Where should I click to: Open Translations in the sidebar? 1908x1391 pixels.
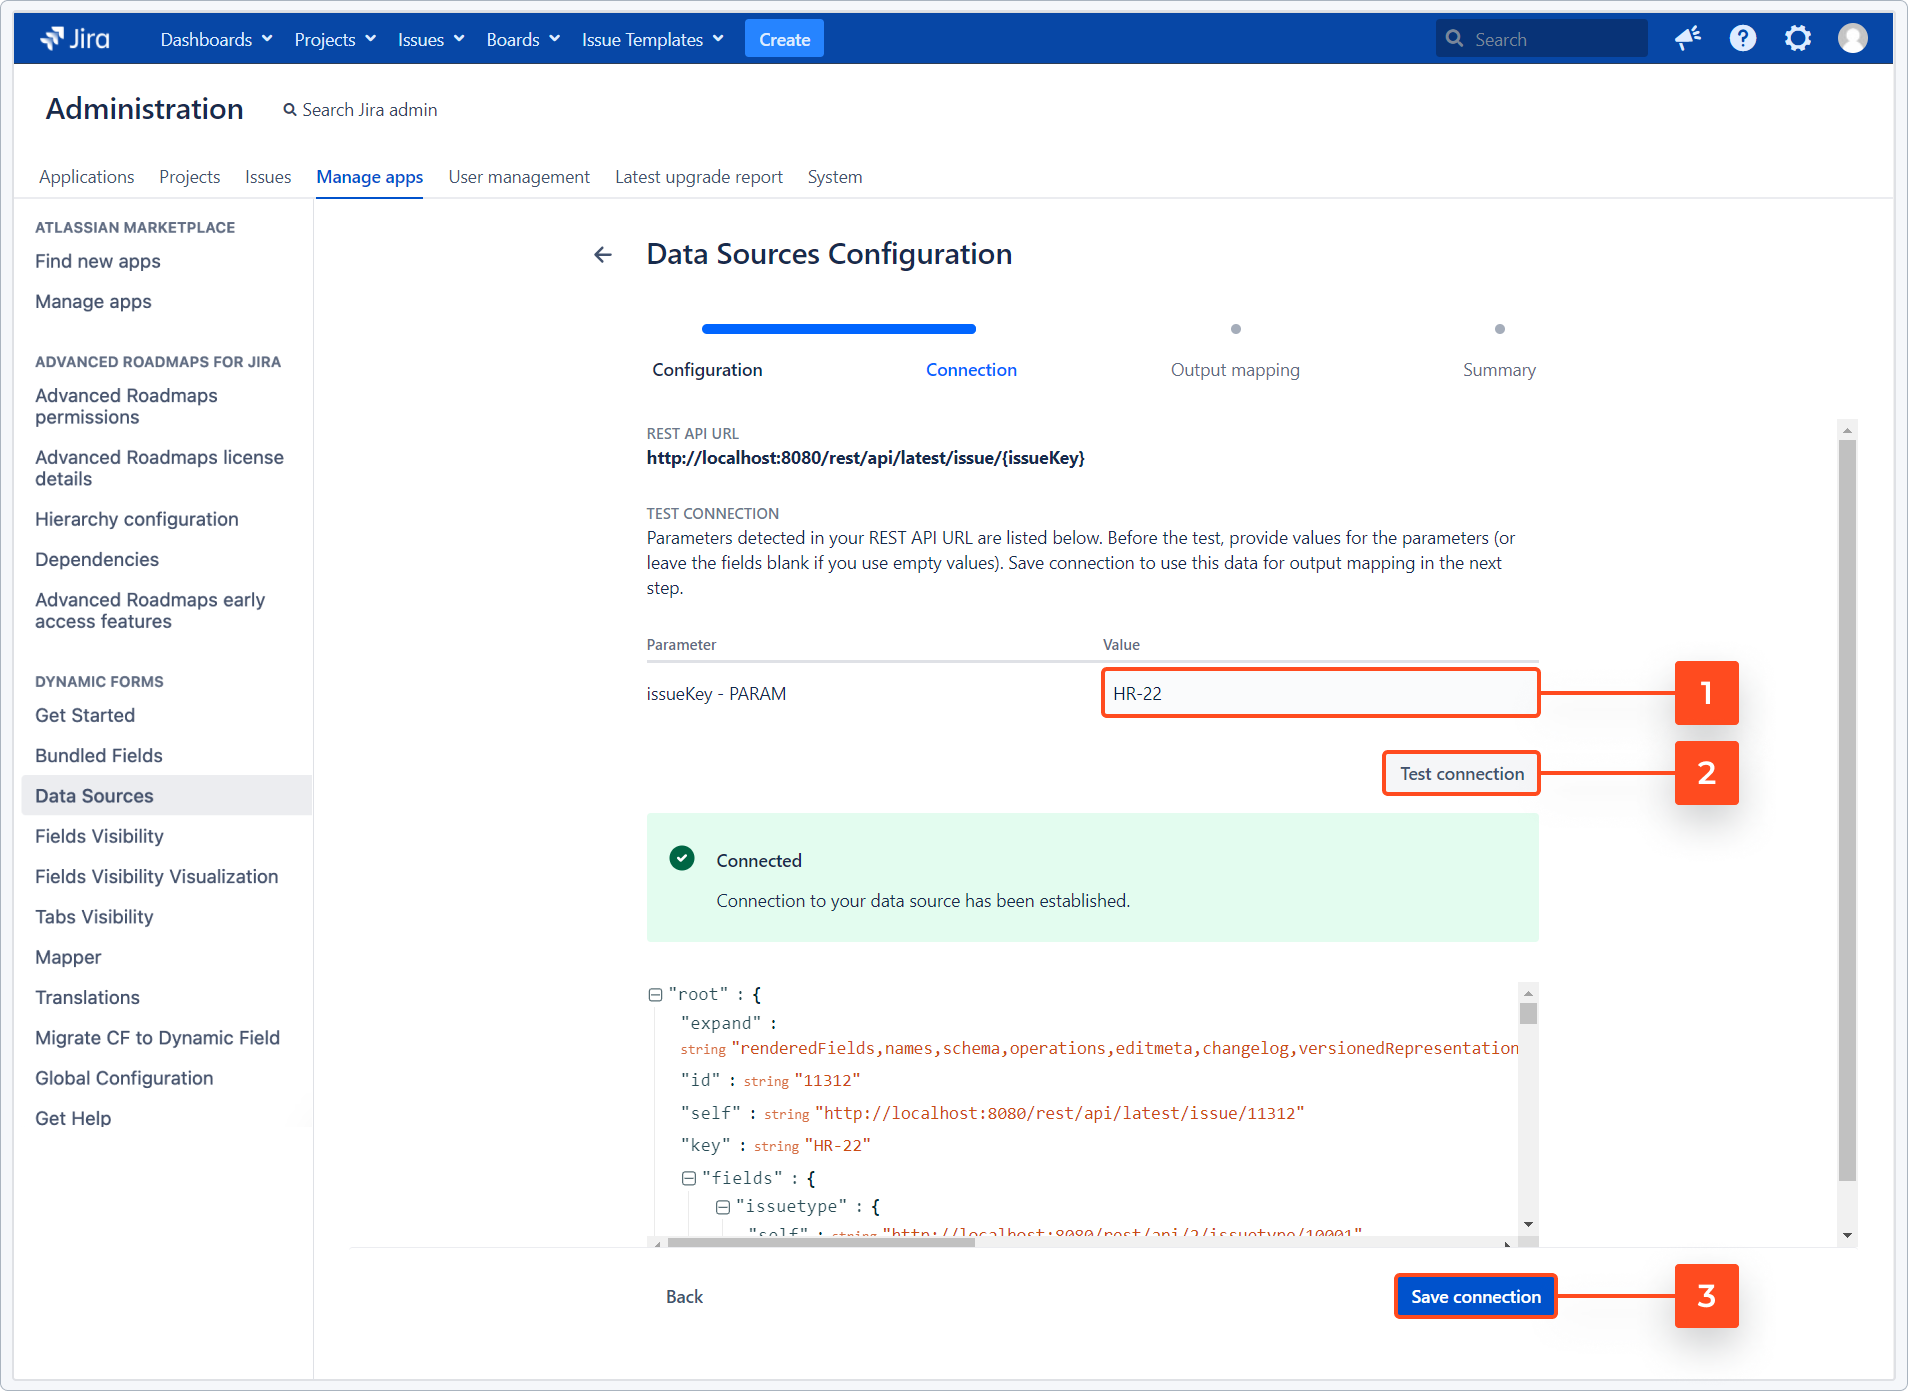click(x=87, y=997)
